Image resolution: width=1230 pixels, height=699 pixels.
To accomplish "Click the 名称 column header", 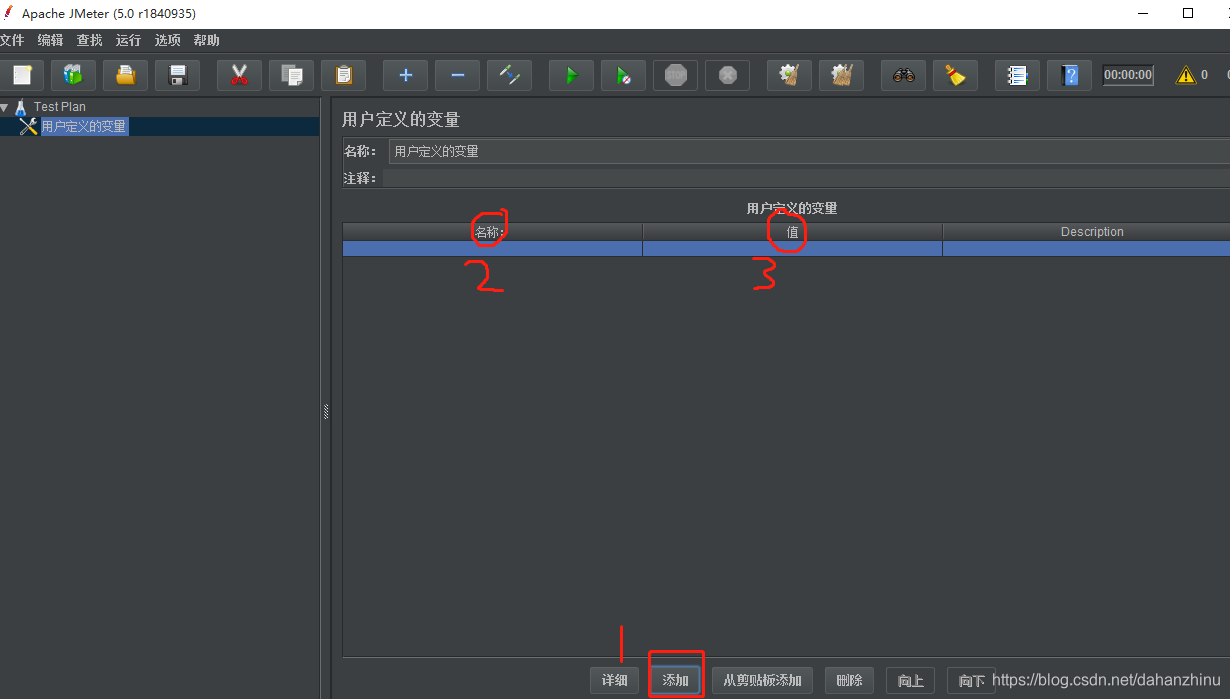I will click(x=492, y=232).
